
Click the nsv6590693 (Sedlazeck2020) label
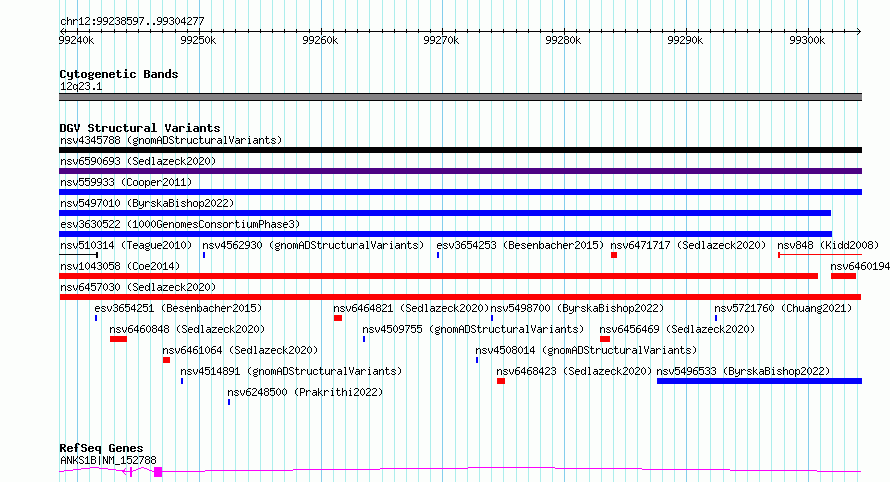point(138,161)
